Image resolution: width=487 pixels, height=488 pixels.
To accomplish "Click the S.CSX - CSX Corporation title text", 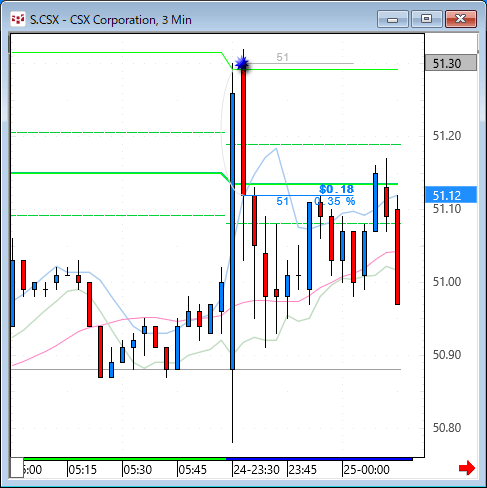I will pyautogui.click(x=111, y=20).
